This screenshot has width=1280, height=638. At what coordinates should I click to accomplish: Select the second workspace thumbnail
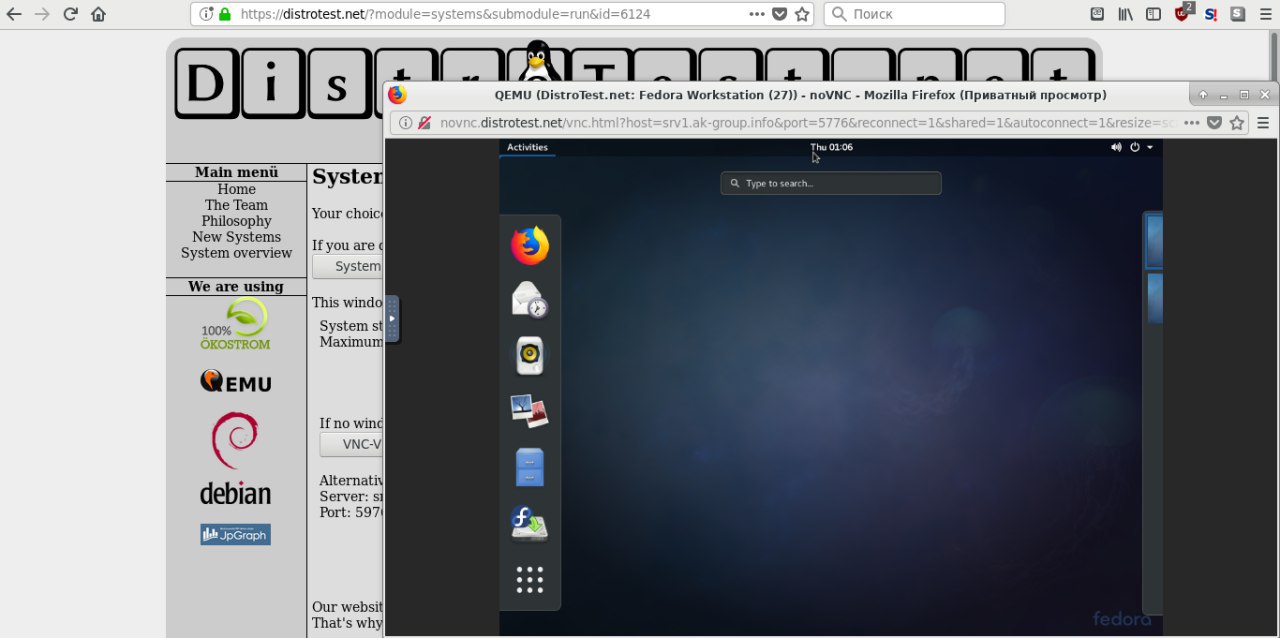point(1154,298)
